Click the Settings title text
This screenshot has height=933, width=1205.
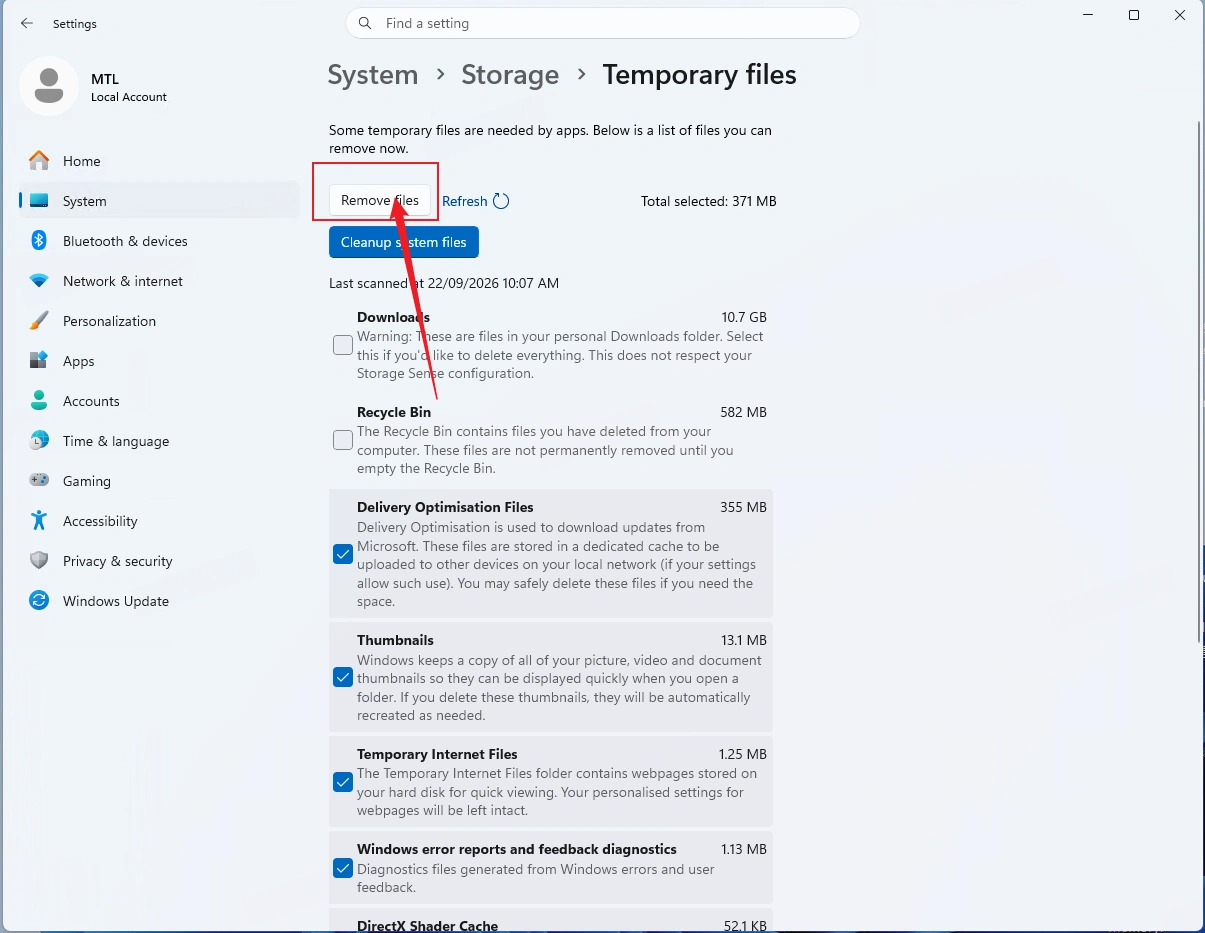coord(75,24)
